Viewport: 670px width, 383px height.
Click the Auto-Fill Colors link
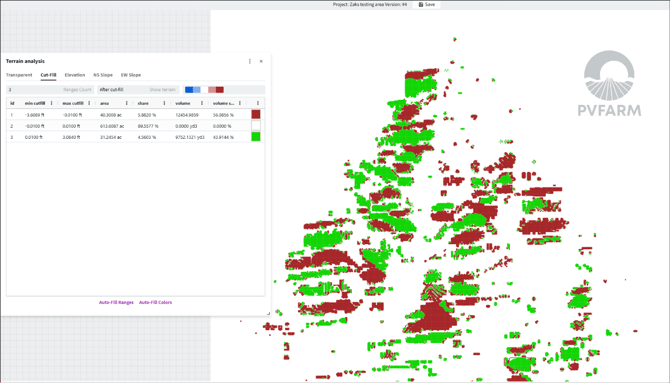[x=156, y=302]
